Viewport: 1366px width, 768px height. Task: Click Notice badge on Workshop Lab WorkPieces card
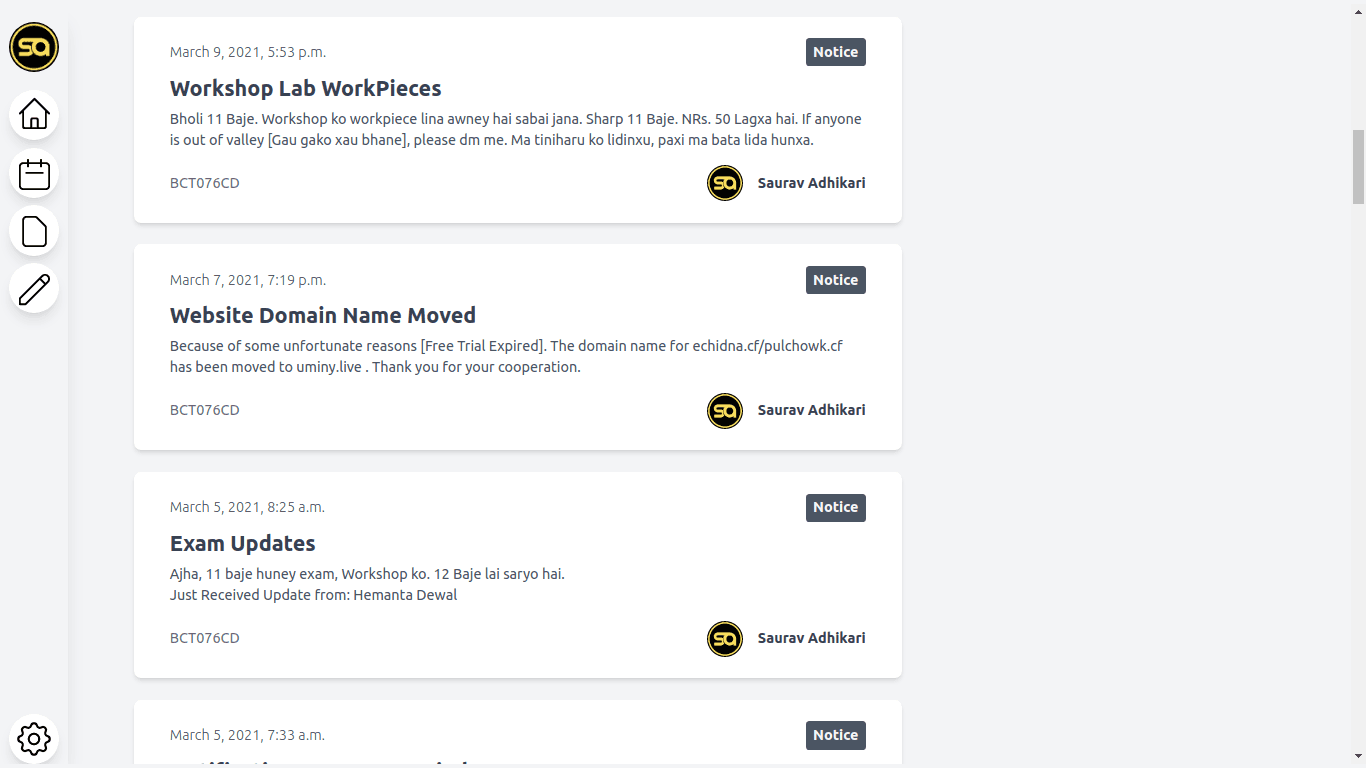pos(836,52)
